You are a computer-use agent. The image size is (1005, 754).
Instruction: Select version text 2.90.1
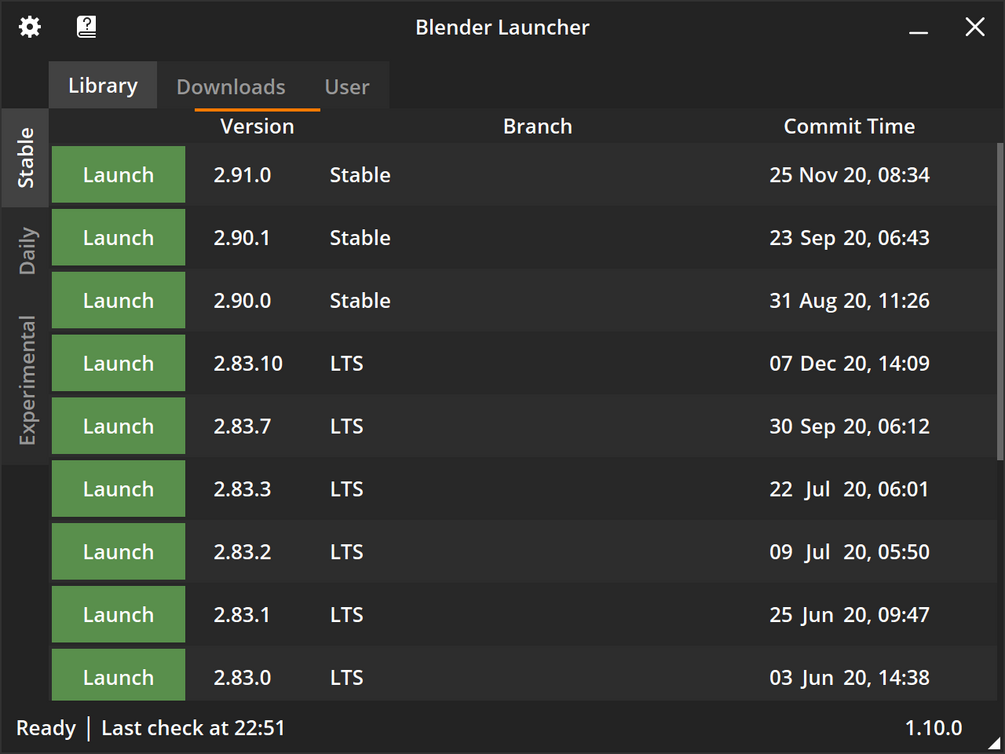(242, 238)
